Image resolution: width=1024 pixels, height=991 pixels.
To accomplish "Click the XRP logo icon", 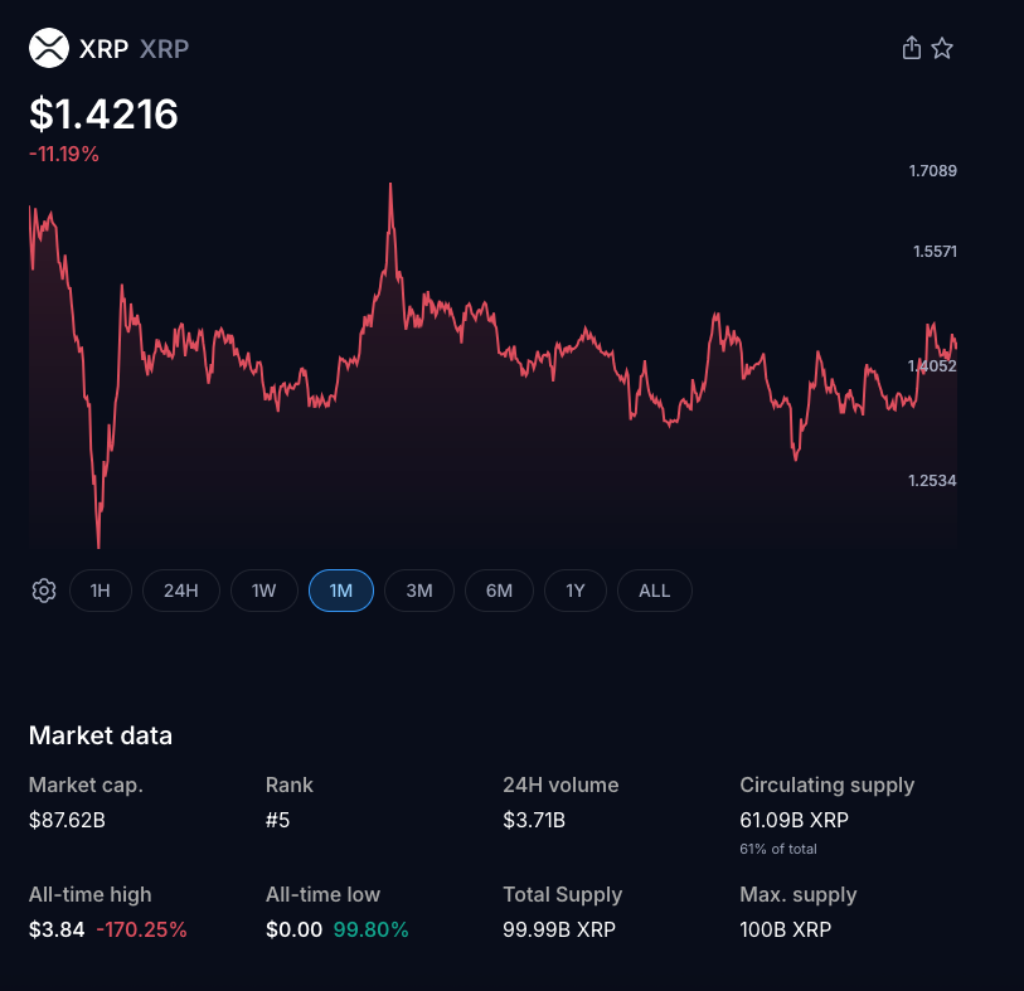I will tap(47, 48).
